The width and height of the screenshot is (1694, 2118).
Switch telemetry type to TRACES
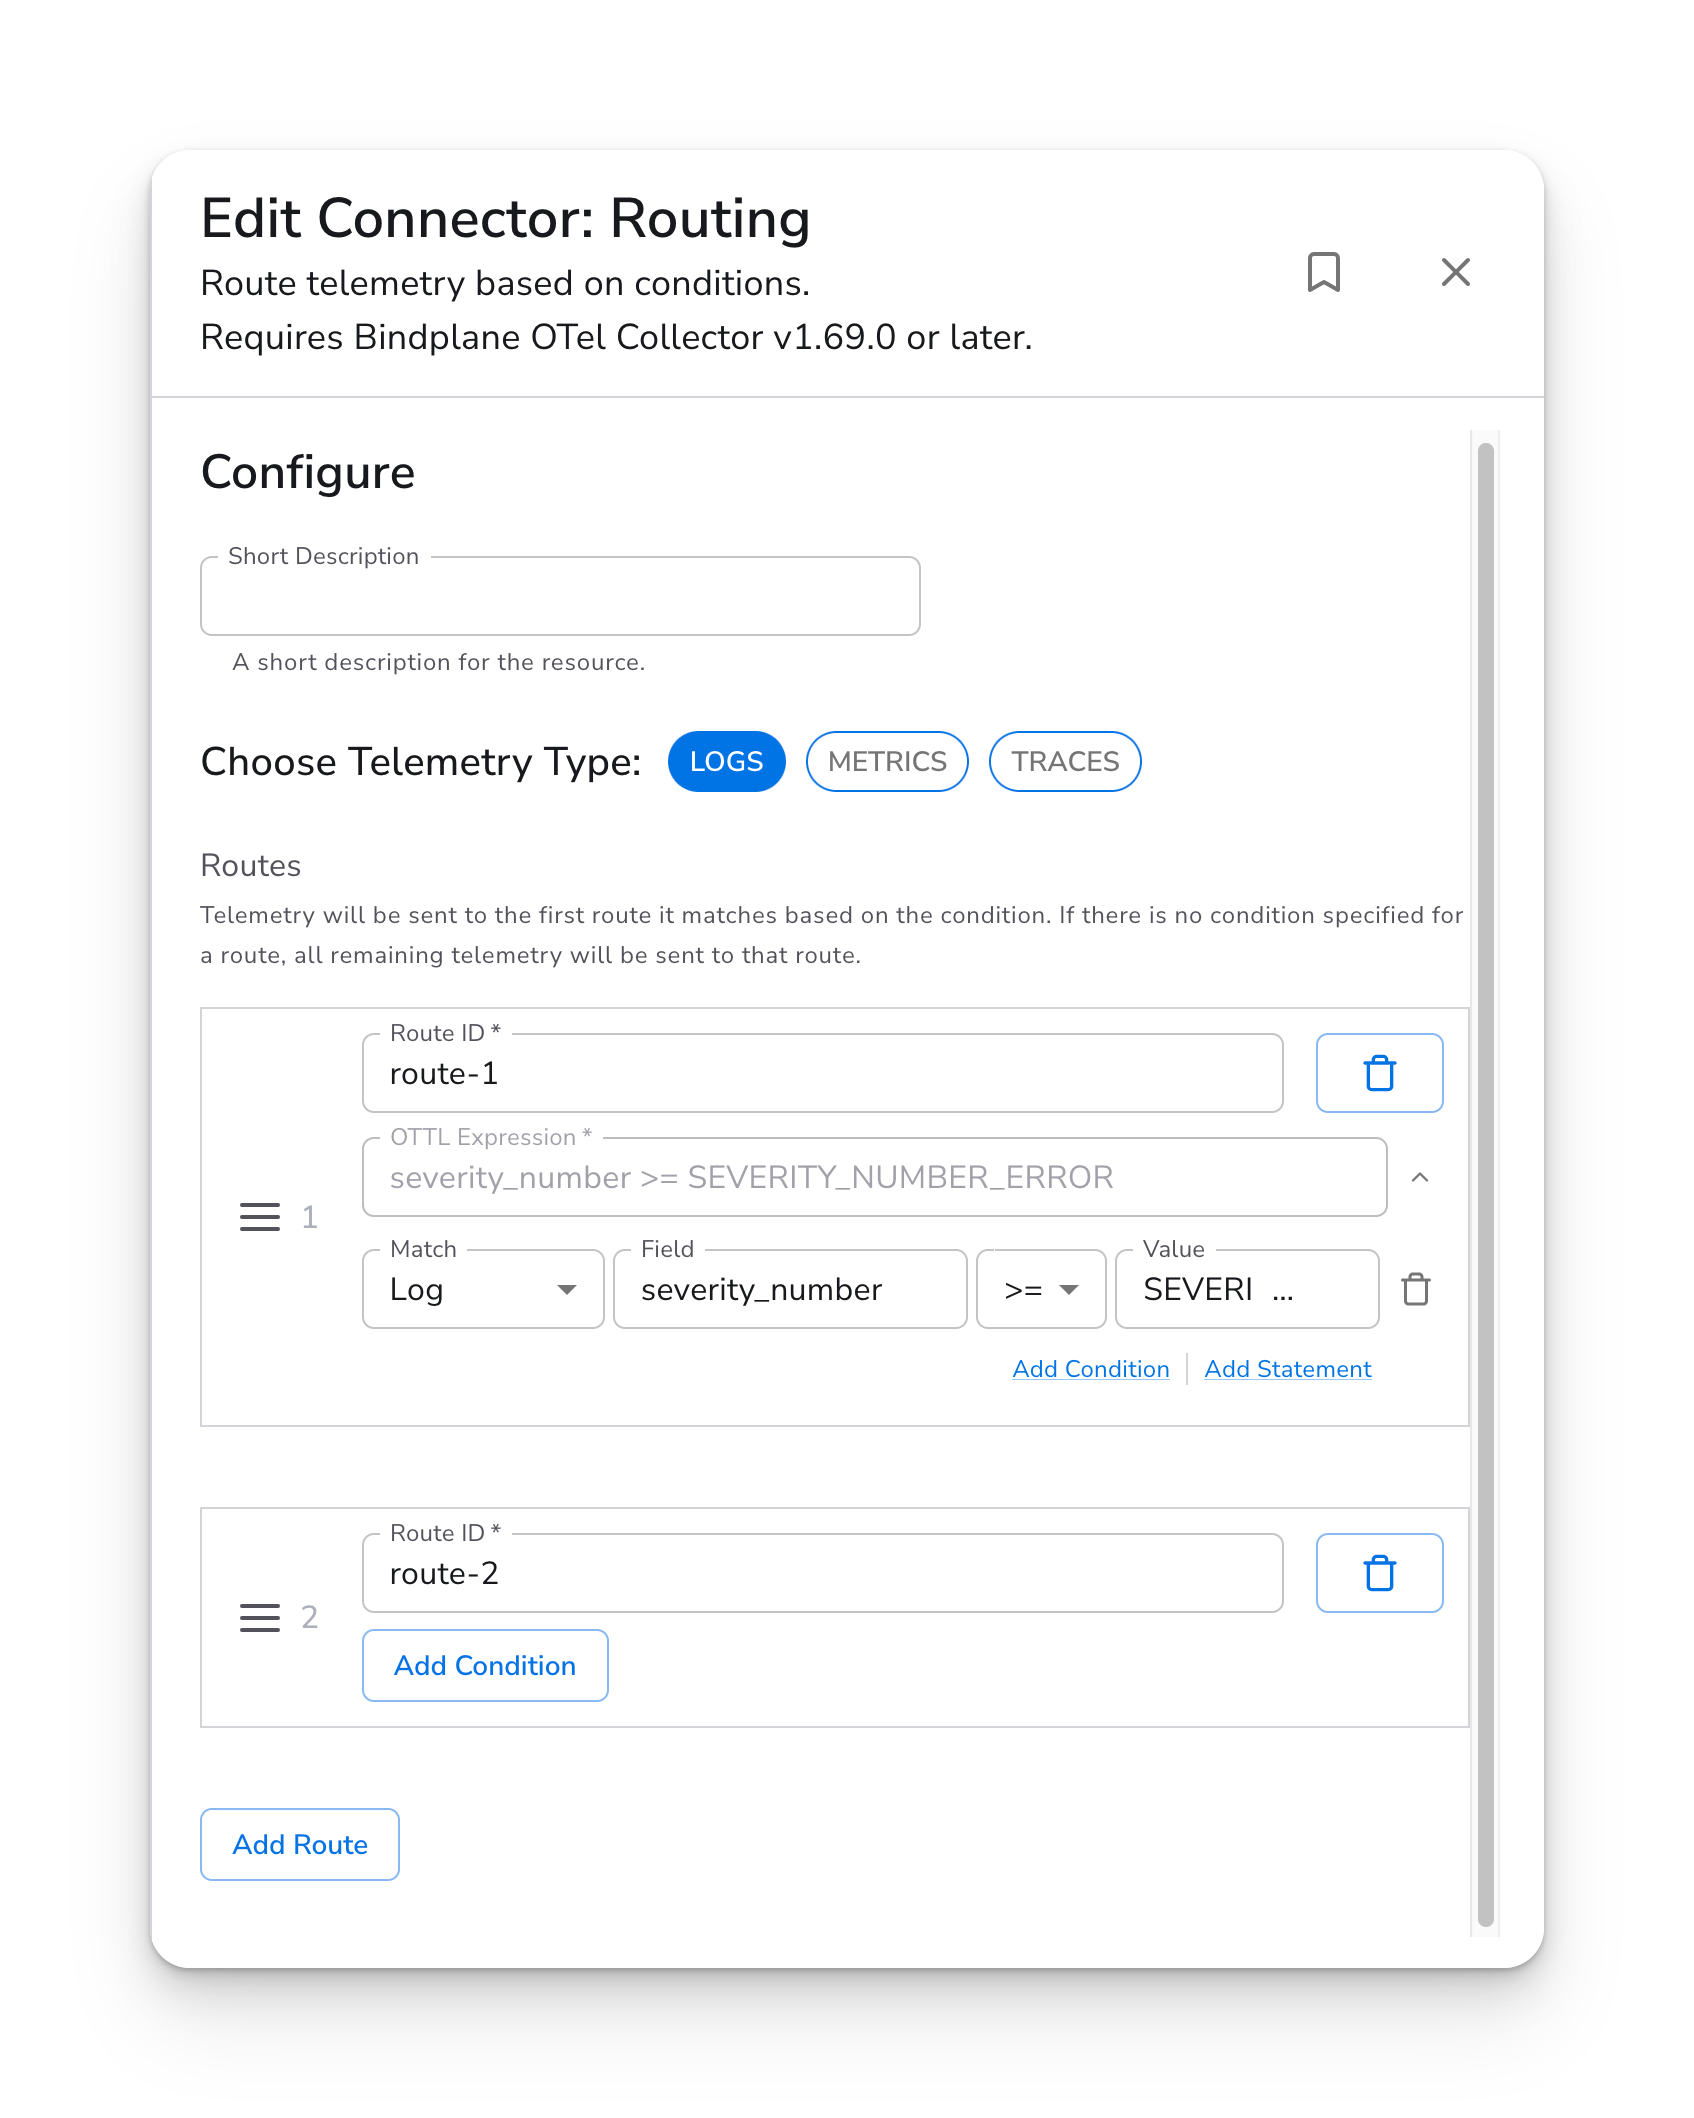coord(1065,762)
